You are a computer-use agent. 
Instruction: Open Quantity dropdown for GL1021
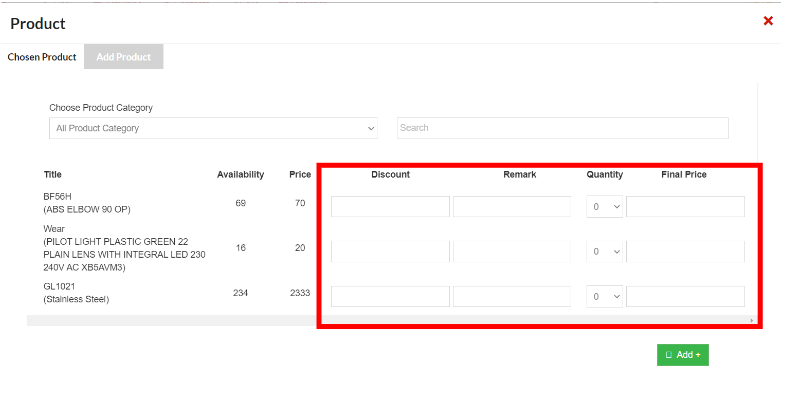(x=604, y=297)
